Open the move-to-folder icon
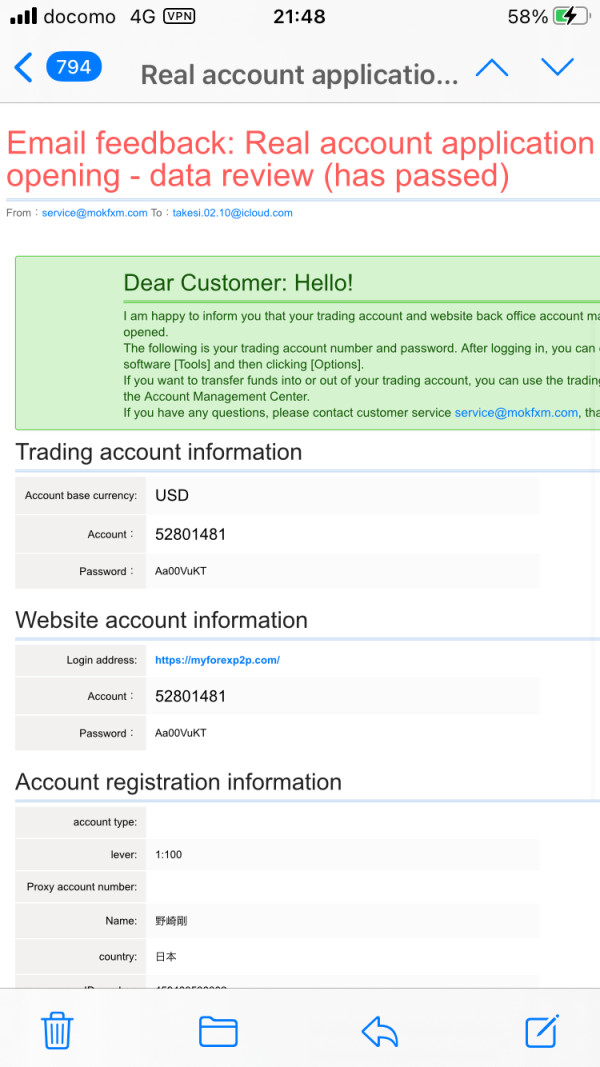The height and width of the screenshot is (1067, 600). 218,1032
